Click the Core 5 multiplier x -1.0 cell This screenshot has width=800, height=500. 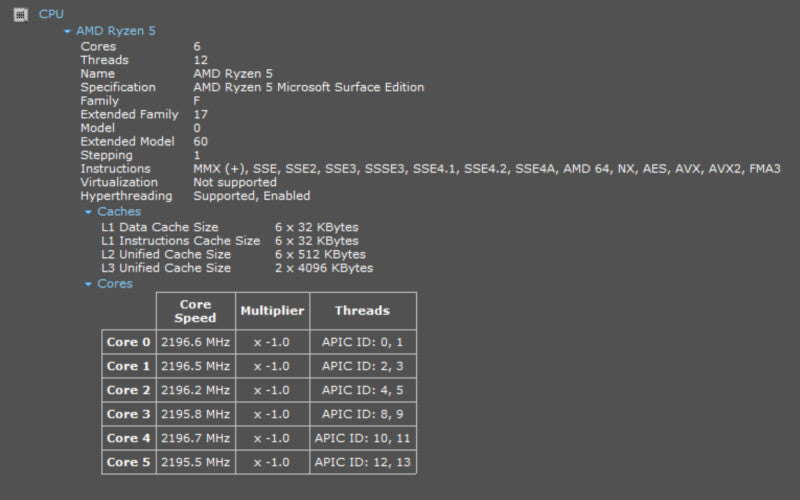tap(272, 462)
